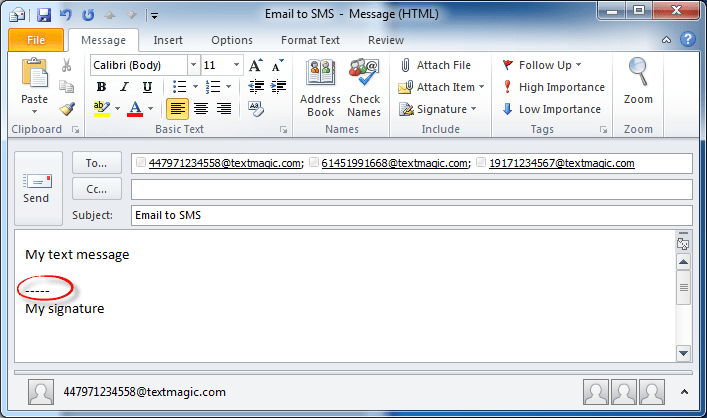This screenshot has height=418, width=707.
Task: Toggle italic formatting
Action: pos(124,87)
